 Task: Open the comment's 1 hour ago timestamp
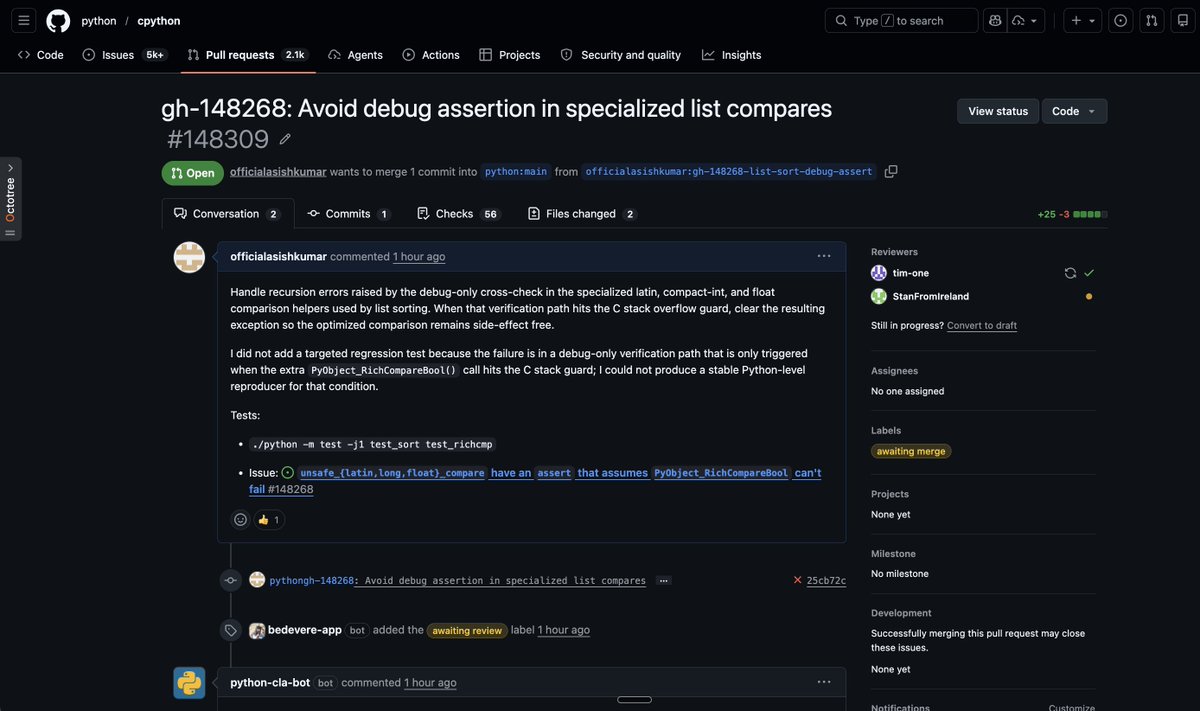pyautogui.click(x=419, y=257)
